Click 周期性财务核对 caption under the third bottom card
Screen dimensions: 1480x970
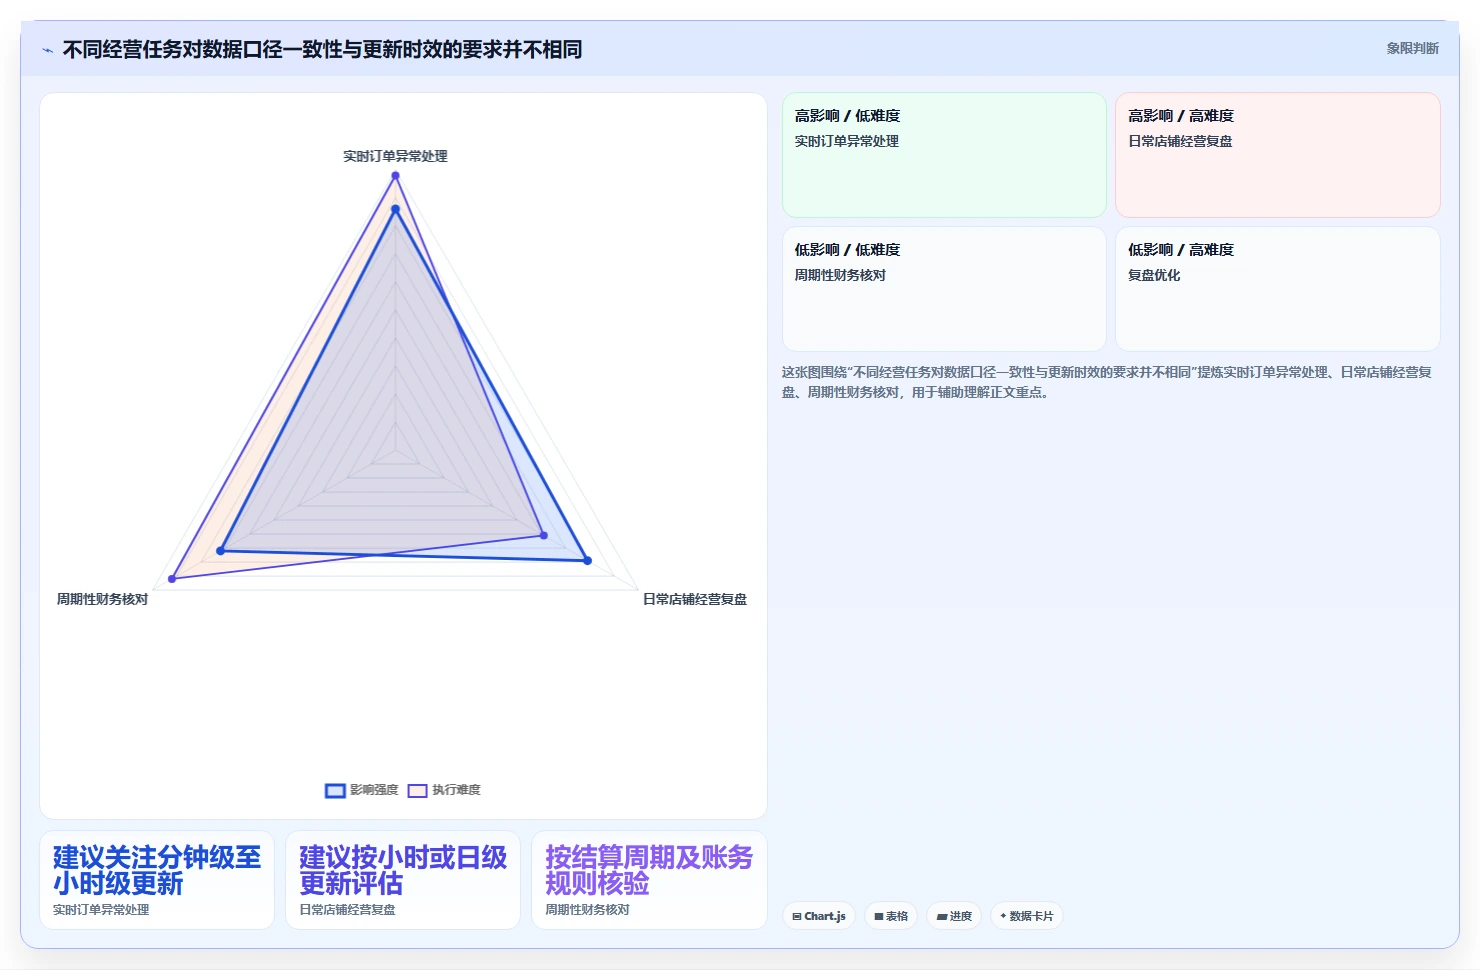tap(587, 910)
